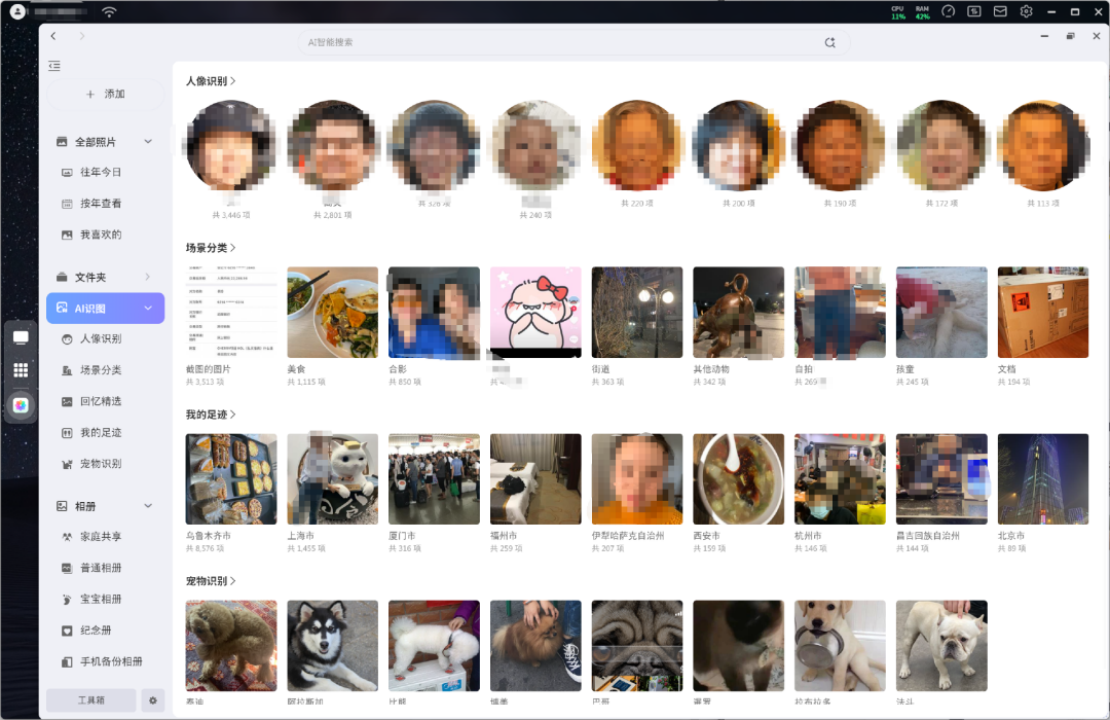Screen dimensions: 1110x720
Task: Open the settings gear beside 工具箱
Action: [x=153, y=700]
